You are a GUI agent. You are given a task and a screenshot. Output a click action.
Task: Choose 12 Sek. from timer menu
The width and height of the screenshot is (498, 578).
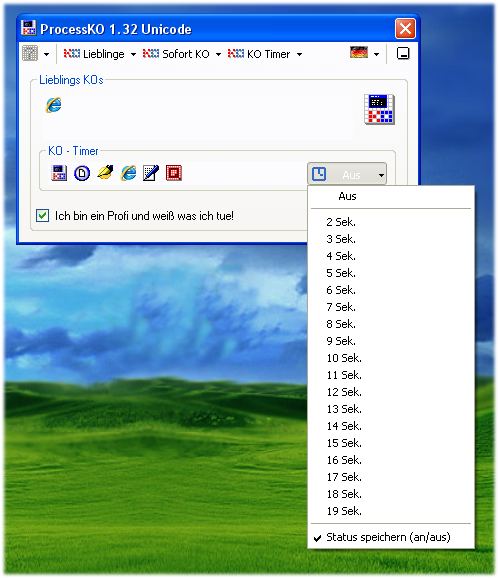click(x=391, y=392)
